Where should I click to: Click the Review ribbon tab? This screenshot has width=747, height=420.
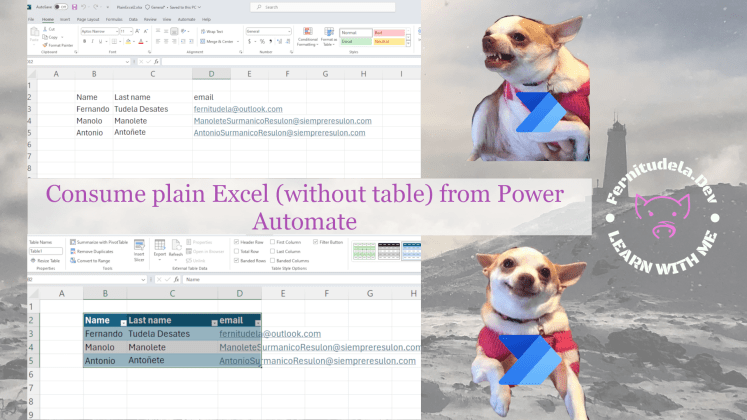point(150,20)
